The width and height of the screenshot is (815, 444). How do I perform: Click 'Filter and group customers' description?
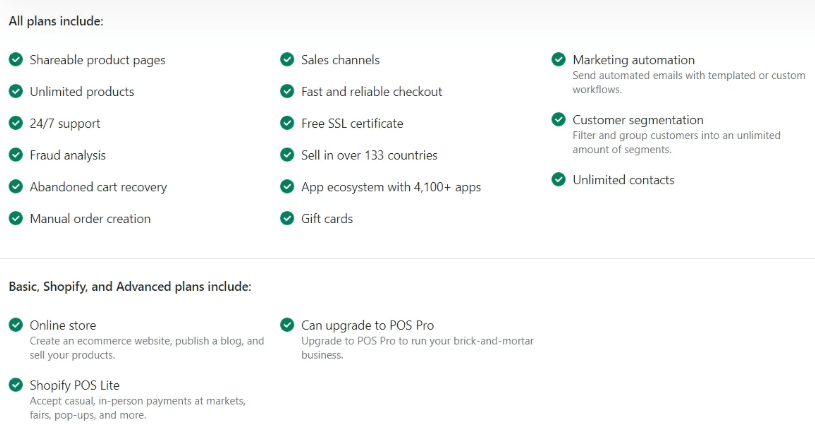[x=677, y=142]
